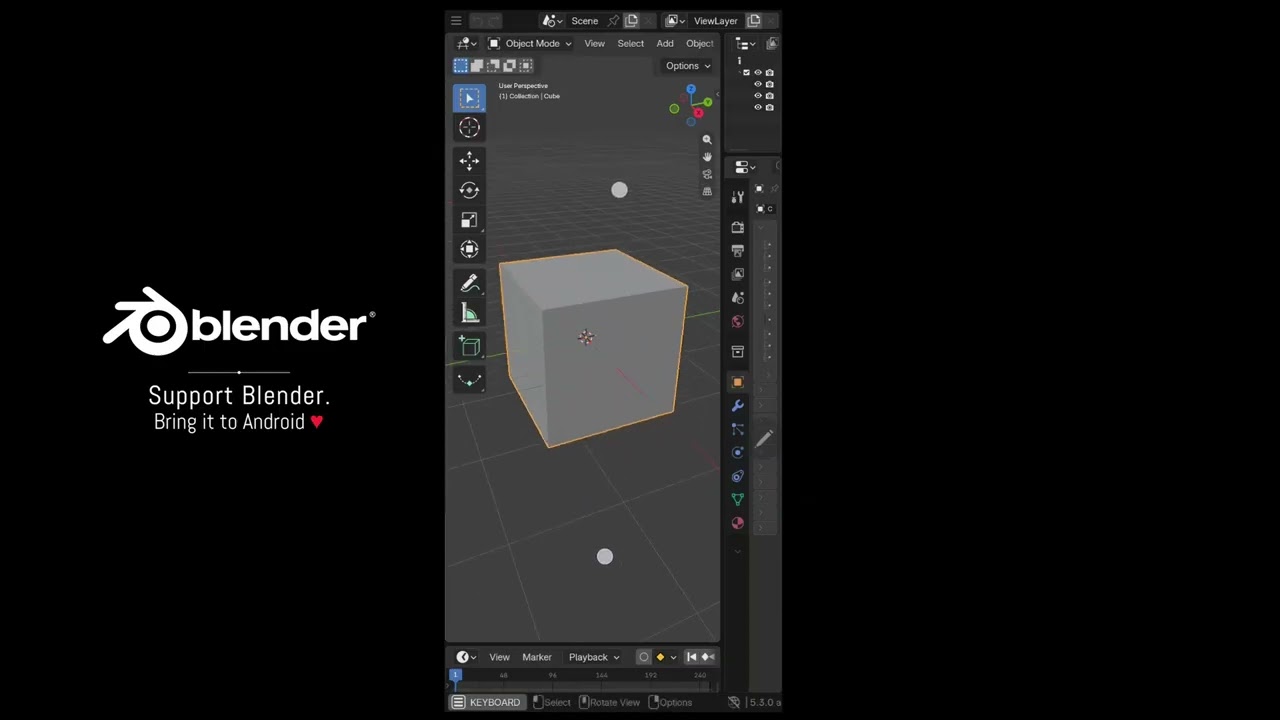
Task: Open the viewport editor type dropdown
Action: 466,43
